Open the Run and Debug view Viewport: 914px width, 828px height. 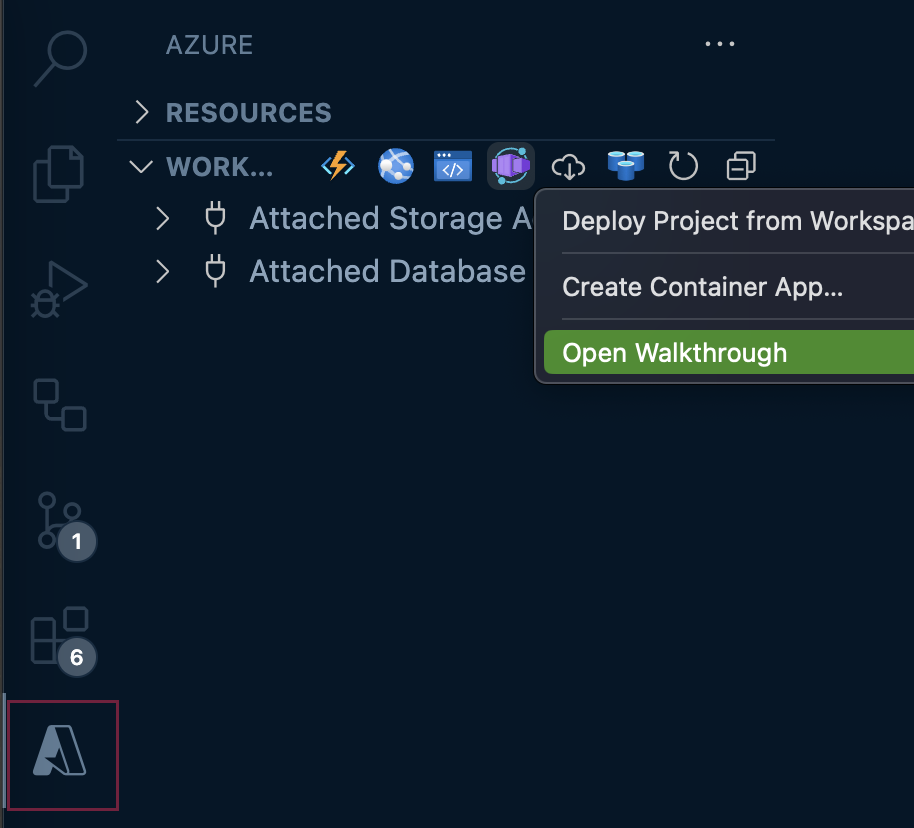[59, 289]
